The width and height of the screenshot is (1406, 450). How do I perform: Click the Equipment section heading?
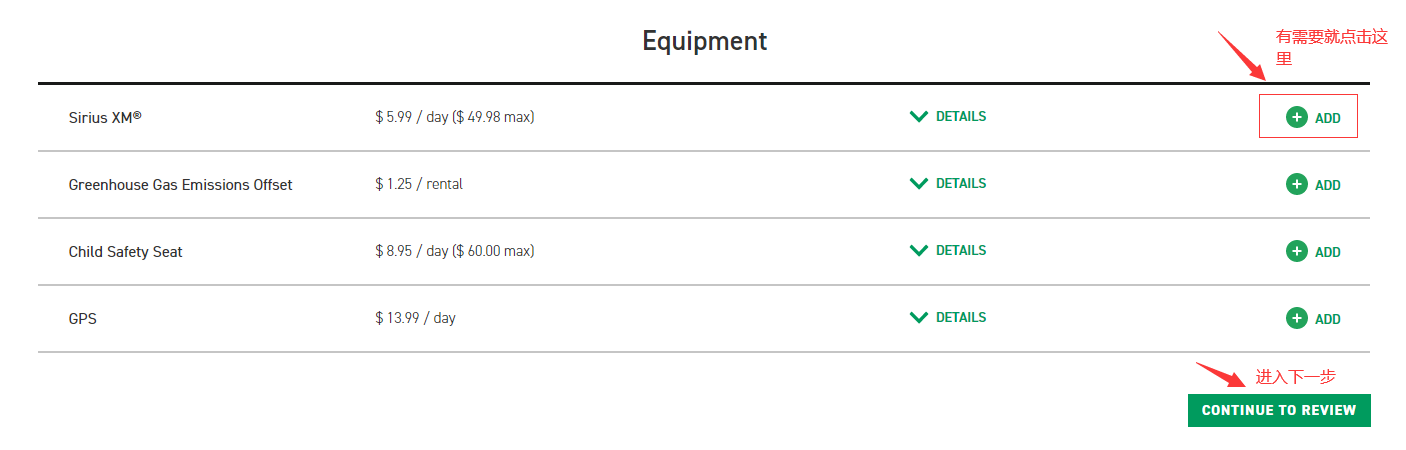tap(704, 41)
